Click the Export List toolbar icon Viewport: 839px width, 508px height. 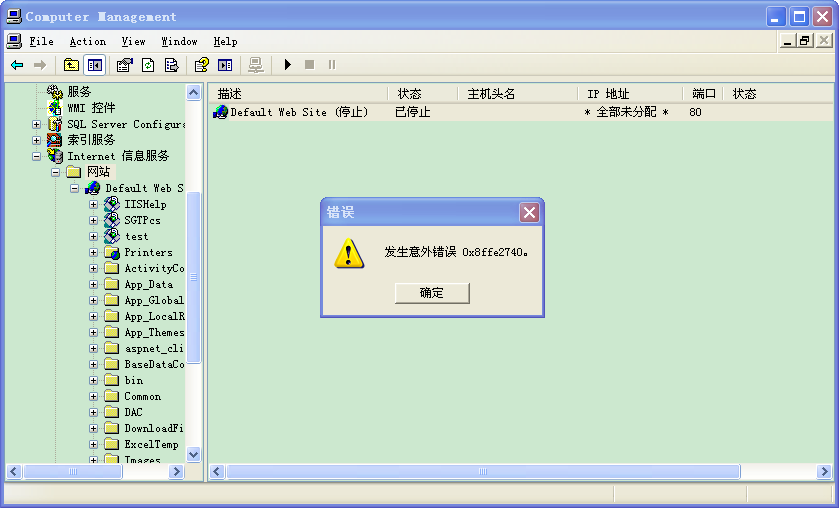(x=171, y=65)
